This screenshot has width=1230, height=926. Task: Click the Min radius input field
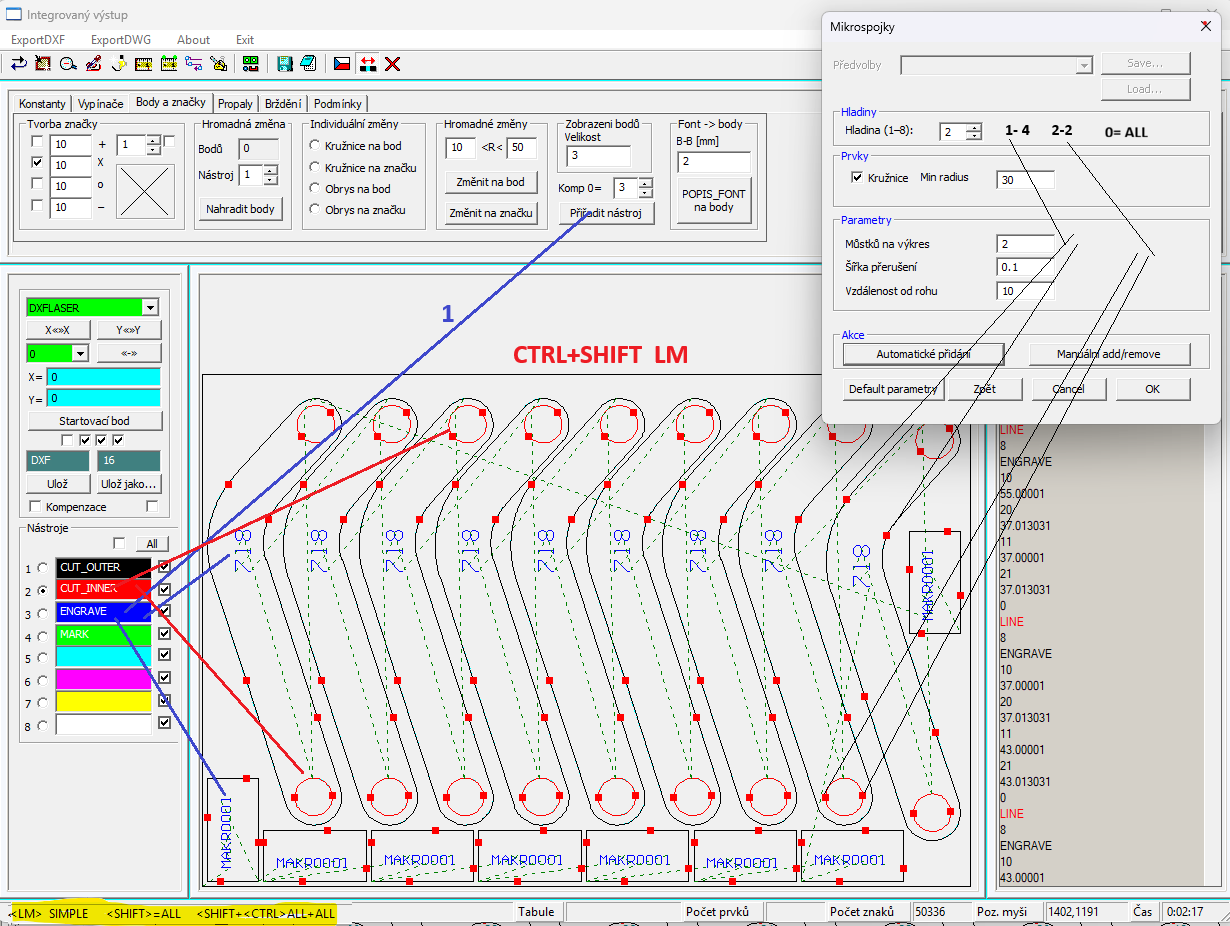click(x=1025, y=180)
